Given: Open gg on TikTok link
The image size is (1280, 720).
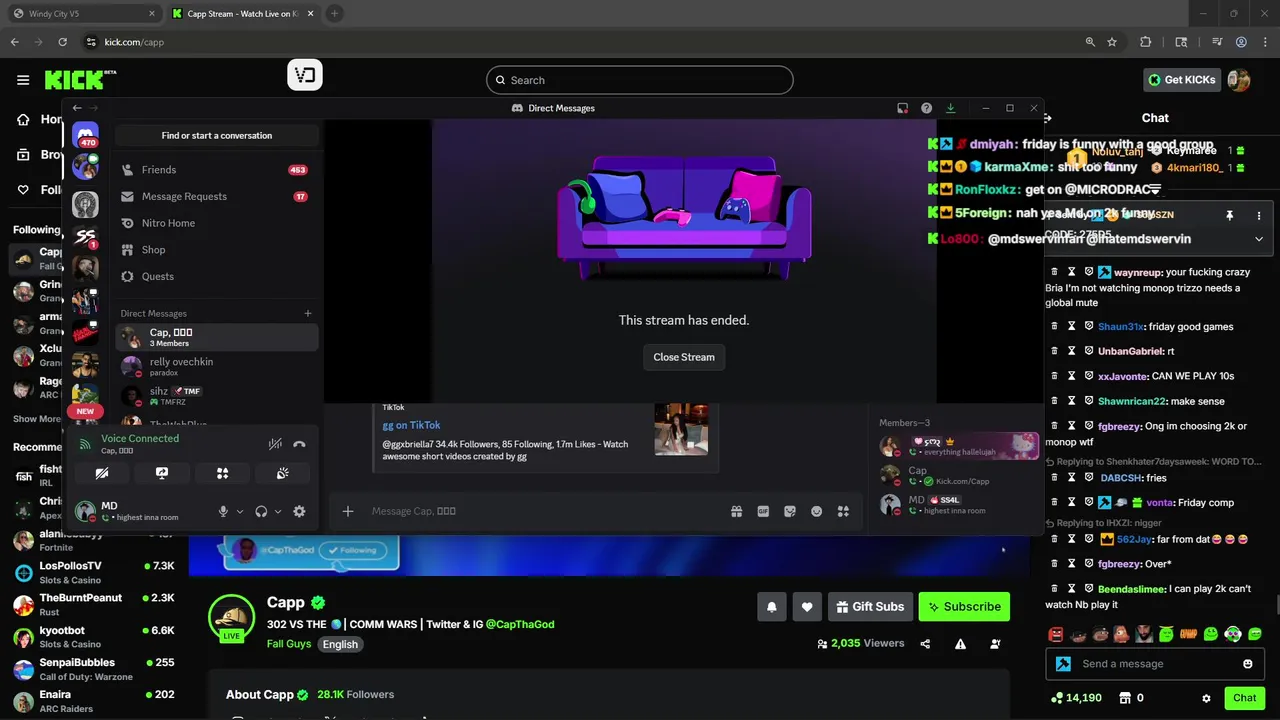Looking at the screenshot, I should coord(411,425).
